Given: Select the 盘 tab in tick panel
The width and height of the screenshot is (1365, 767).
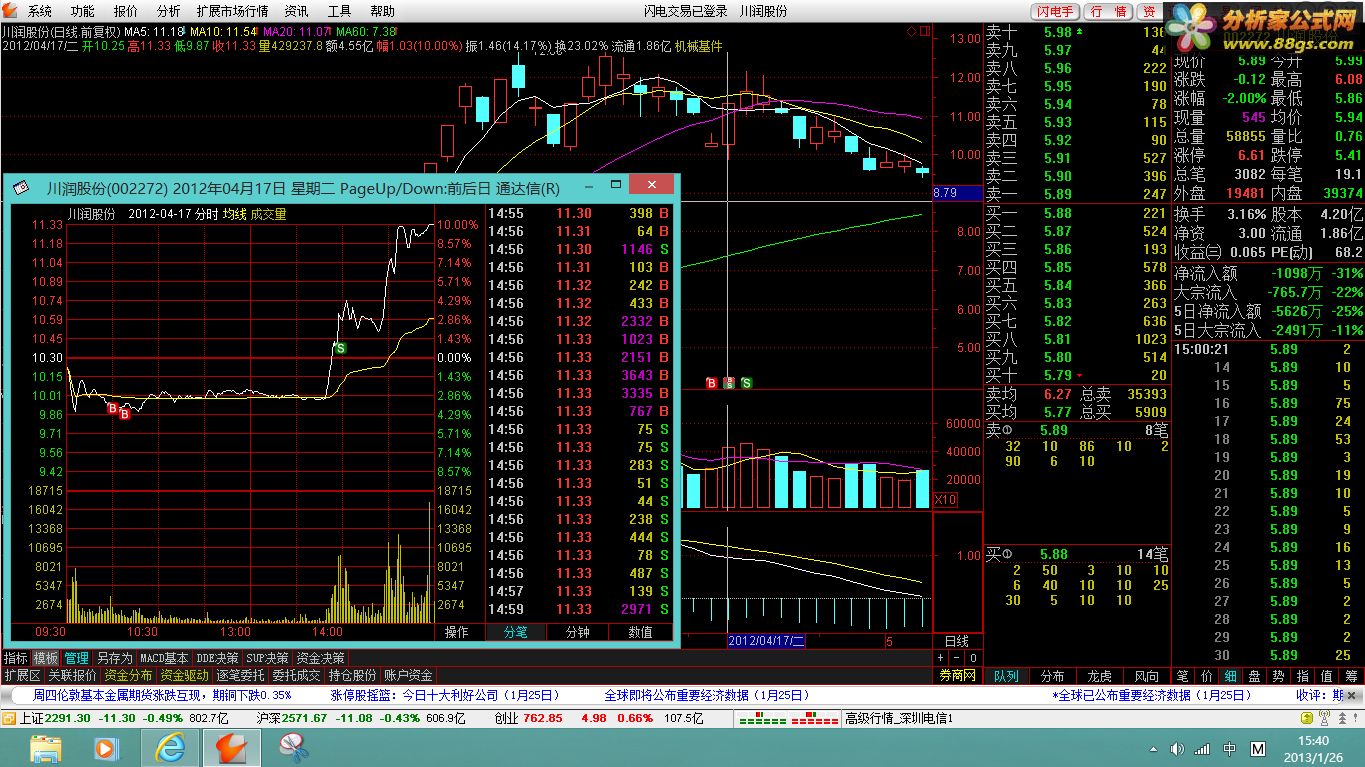Looking at the screenshot, I should pyautogui.click(x=1255, y=676).
